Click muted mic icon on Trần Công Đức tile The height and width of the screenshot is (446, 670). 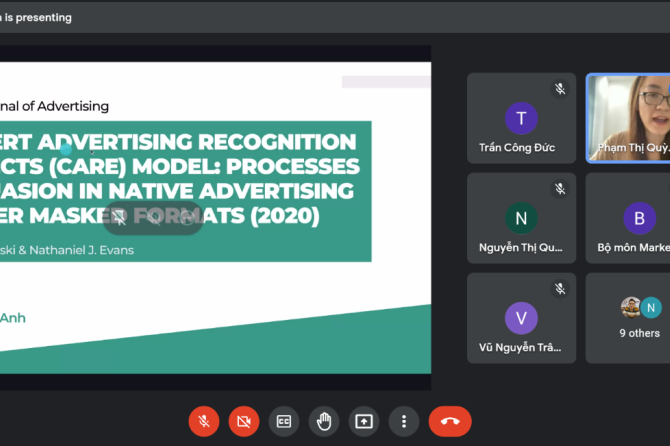point(561,88)
